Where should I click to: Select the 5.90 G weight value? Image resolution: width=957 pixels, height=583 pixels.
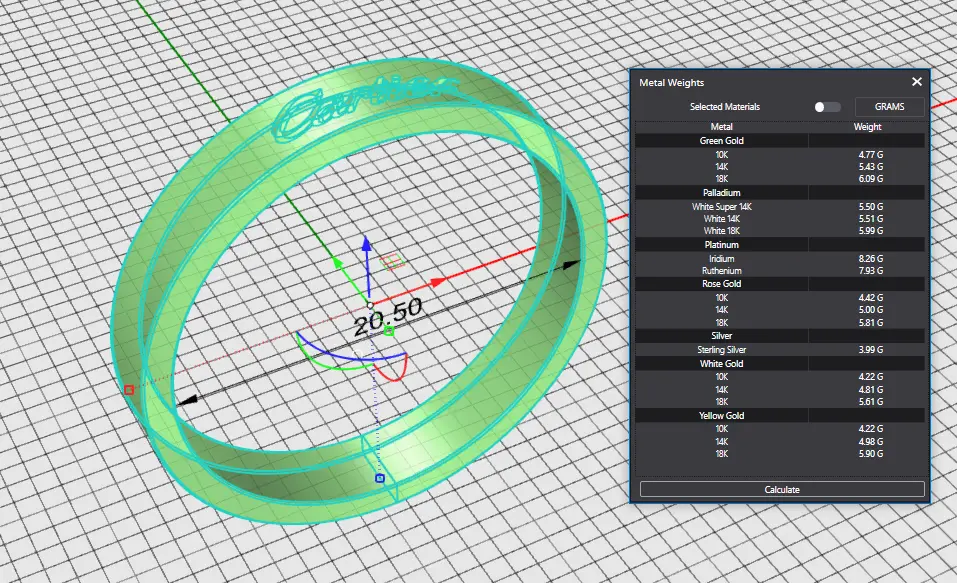(871, 454)
